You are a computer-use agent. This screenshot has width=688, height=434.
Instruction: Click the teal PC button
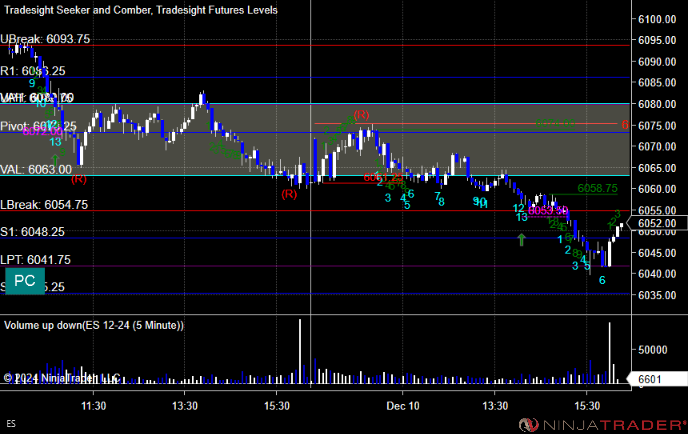click(25, 281)
